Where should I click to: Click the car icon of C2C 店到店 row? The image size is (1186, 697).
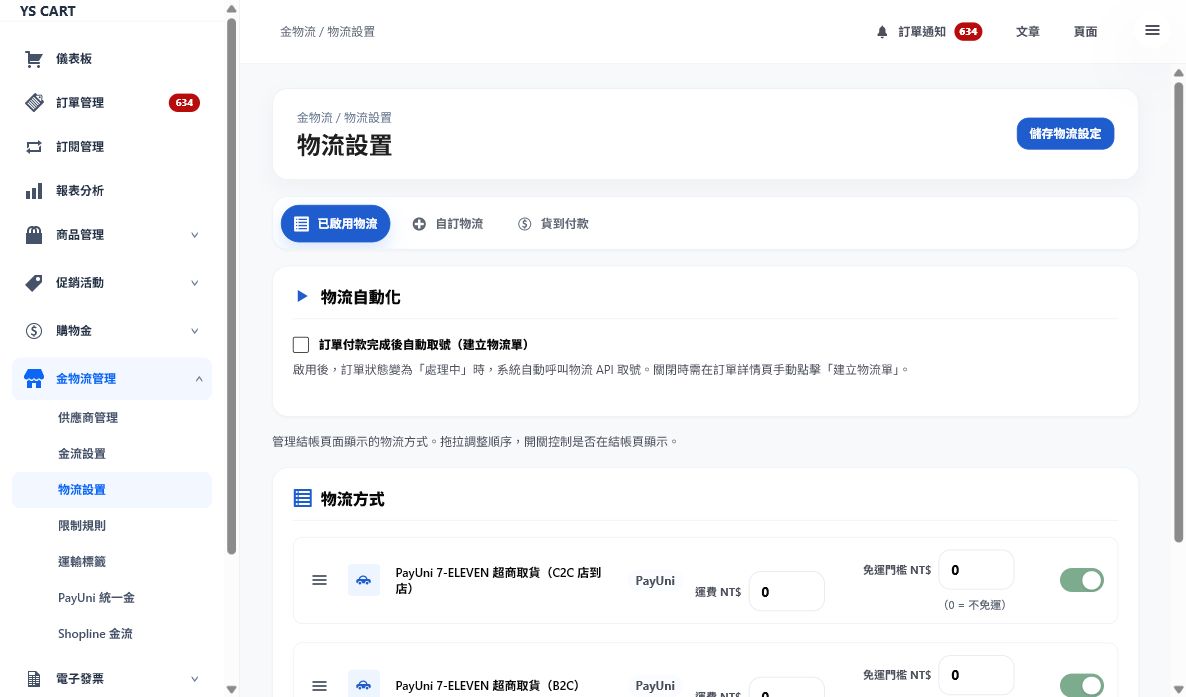(x=364, y=580)
